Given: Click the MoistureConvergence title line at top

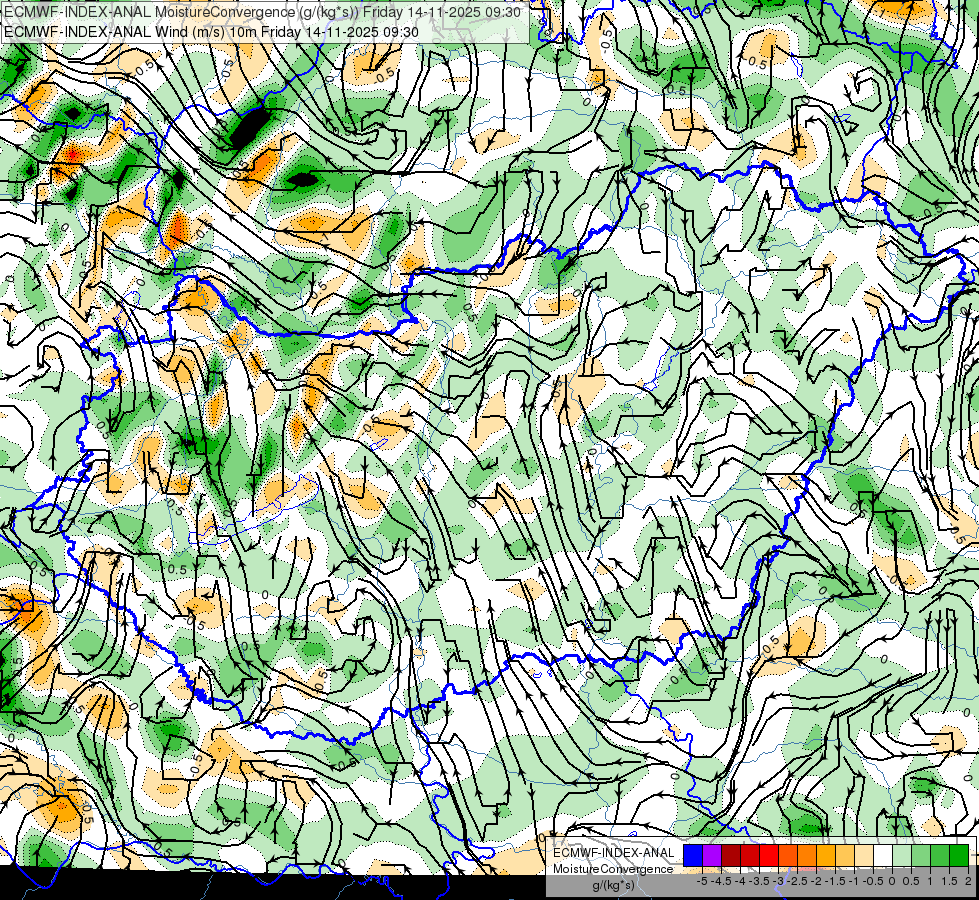Looking at the screenshot, I should point(262,11).
